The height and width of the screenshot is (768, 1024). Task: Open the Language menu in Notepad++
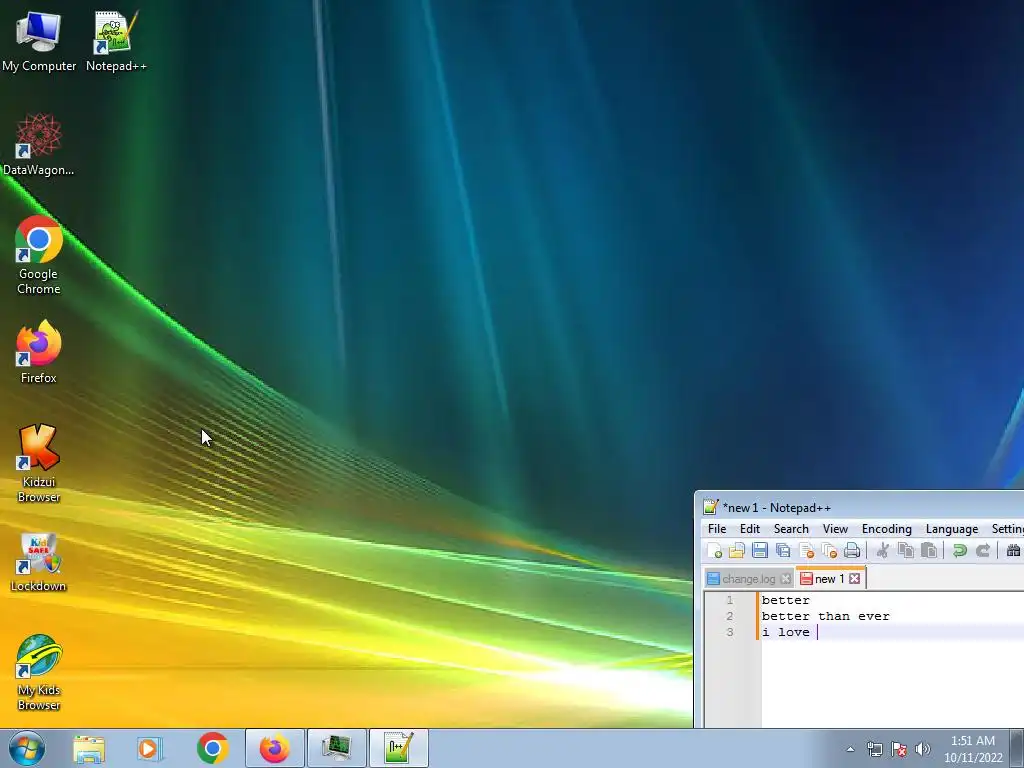pyautogui.click(x=952, y=529)
